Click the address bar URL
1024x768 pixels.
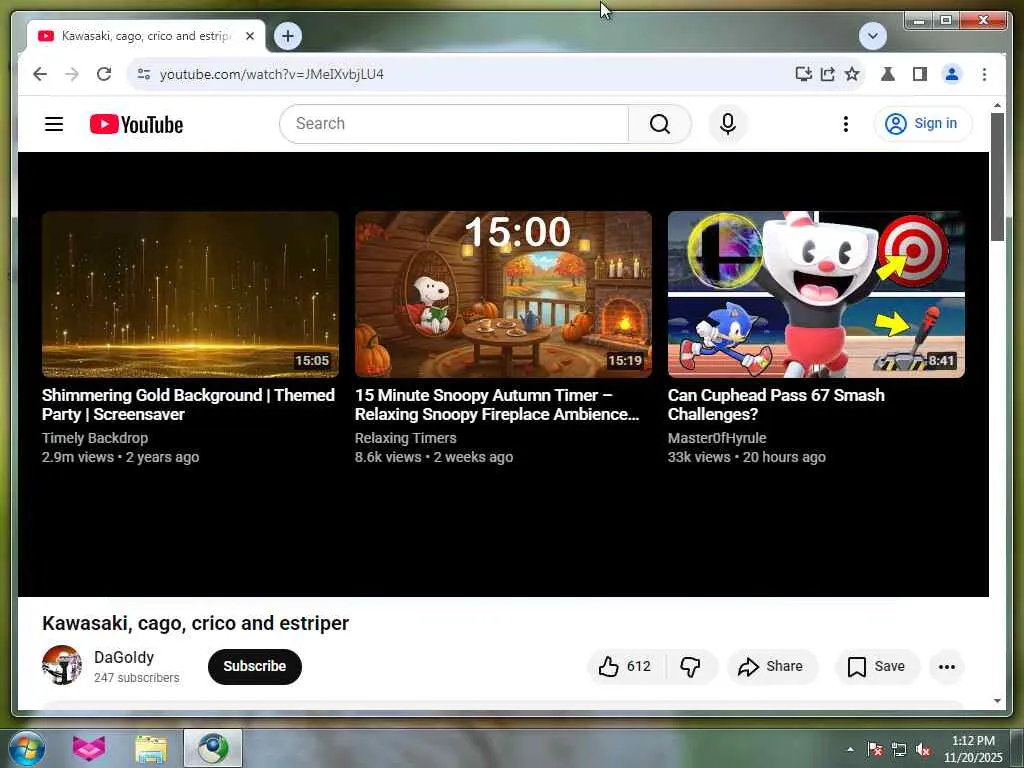pyautogui.click(x=272, y=74)
